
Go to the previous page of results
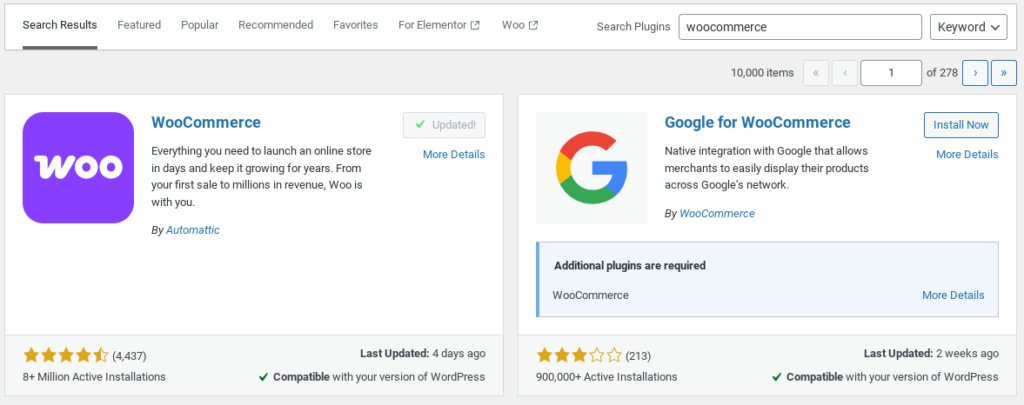pos(844,73)
